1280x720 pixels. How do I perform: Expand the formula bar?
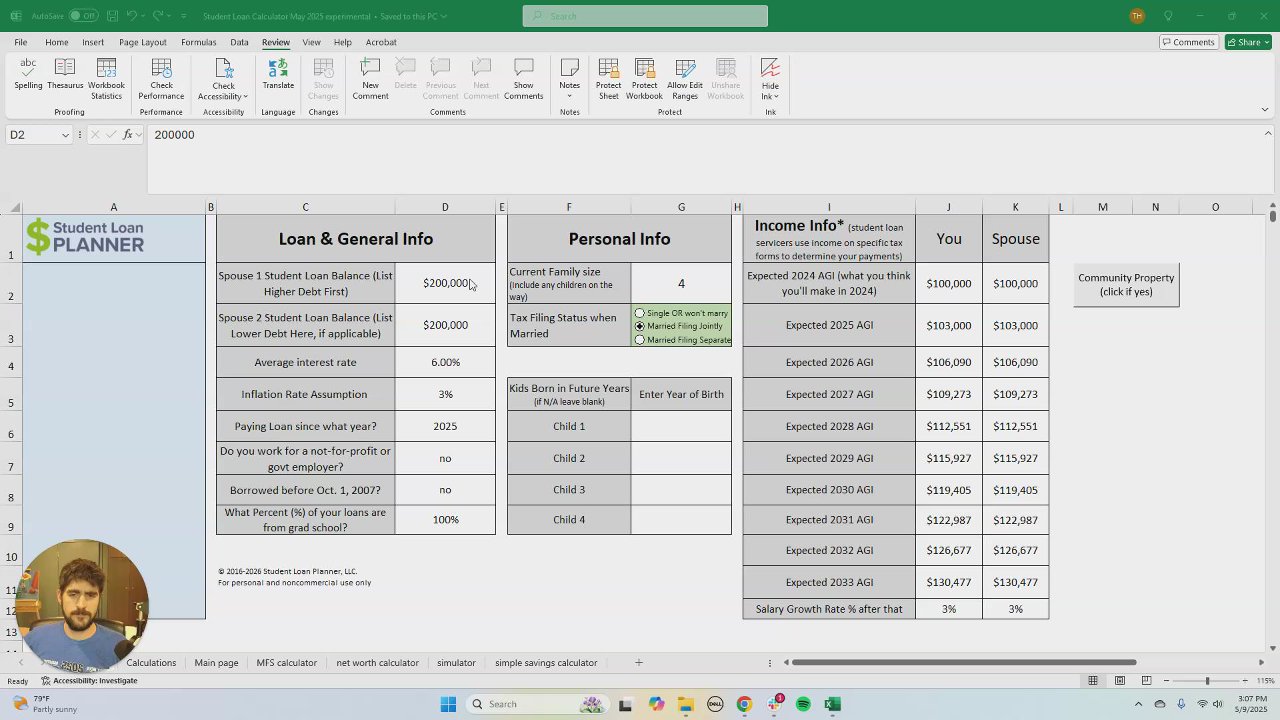click(1268, 133)
